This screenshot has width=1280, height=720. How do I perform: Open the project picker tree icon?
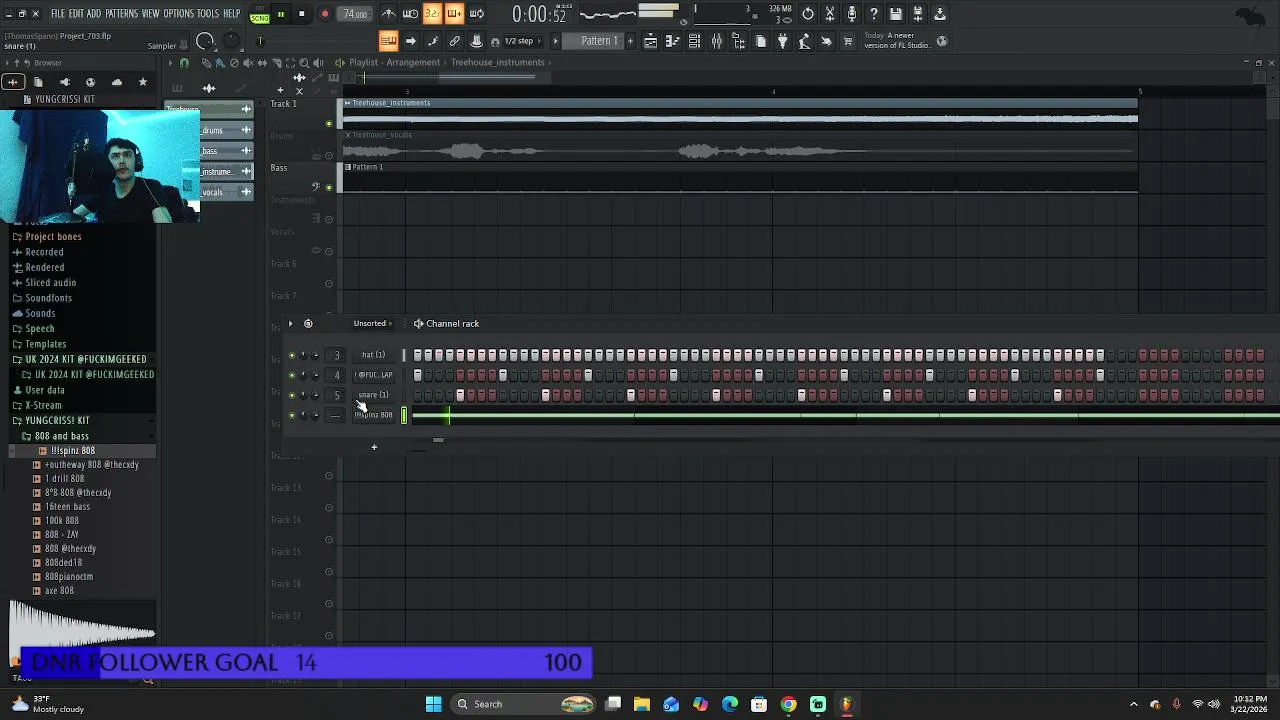coord(739,41)
